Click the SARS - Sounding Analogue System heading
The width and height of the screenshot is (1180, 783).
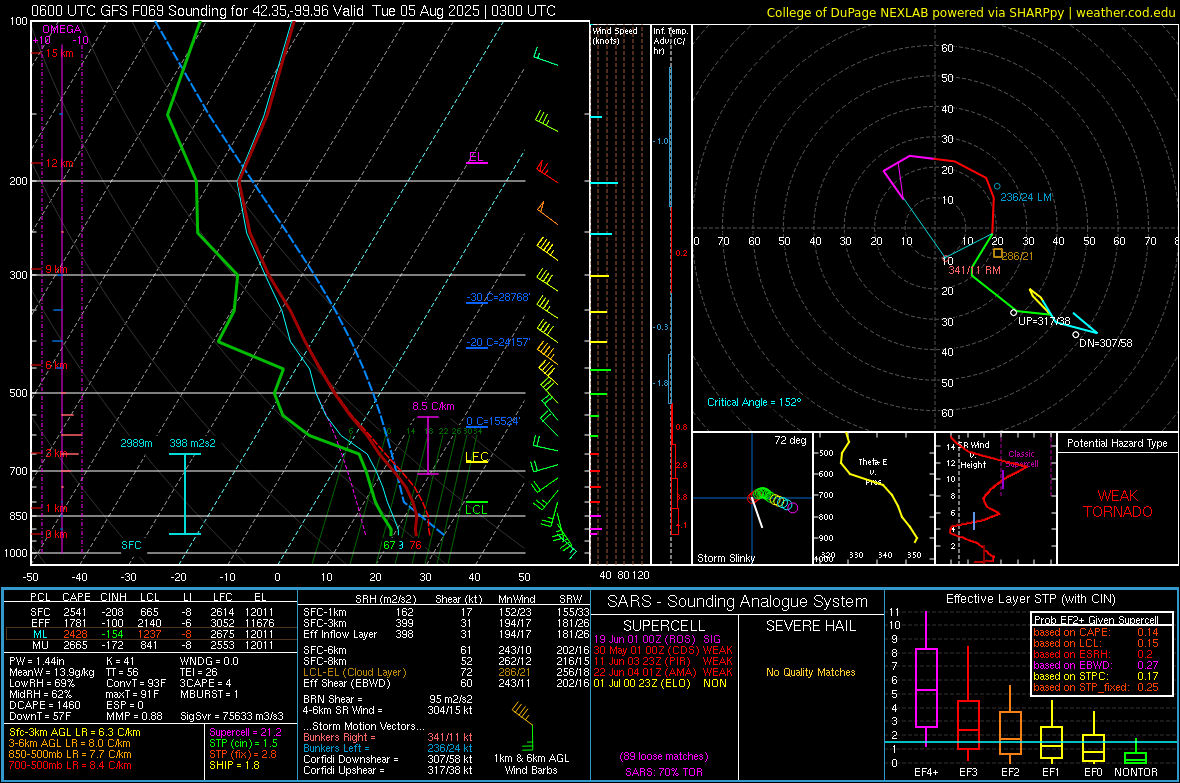[738, 602]
